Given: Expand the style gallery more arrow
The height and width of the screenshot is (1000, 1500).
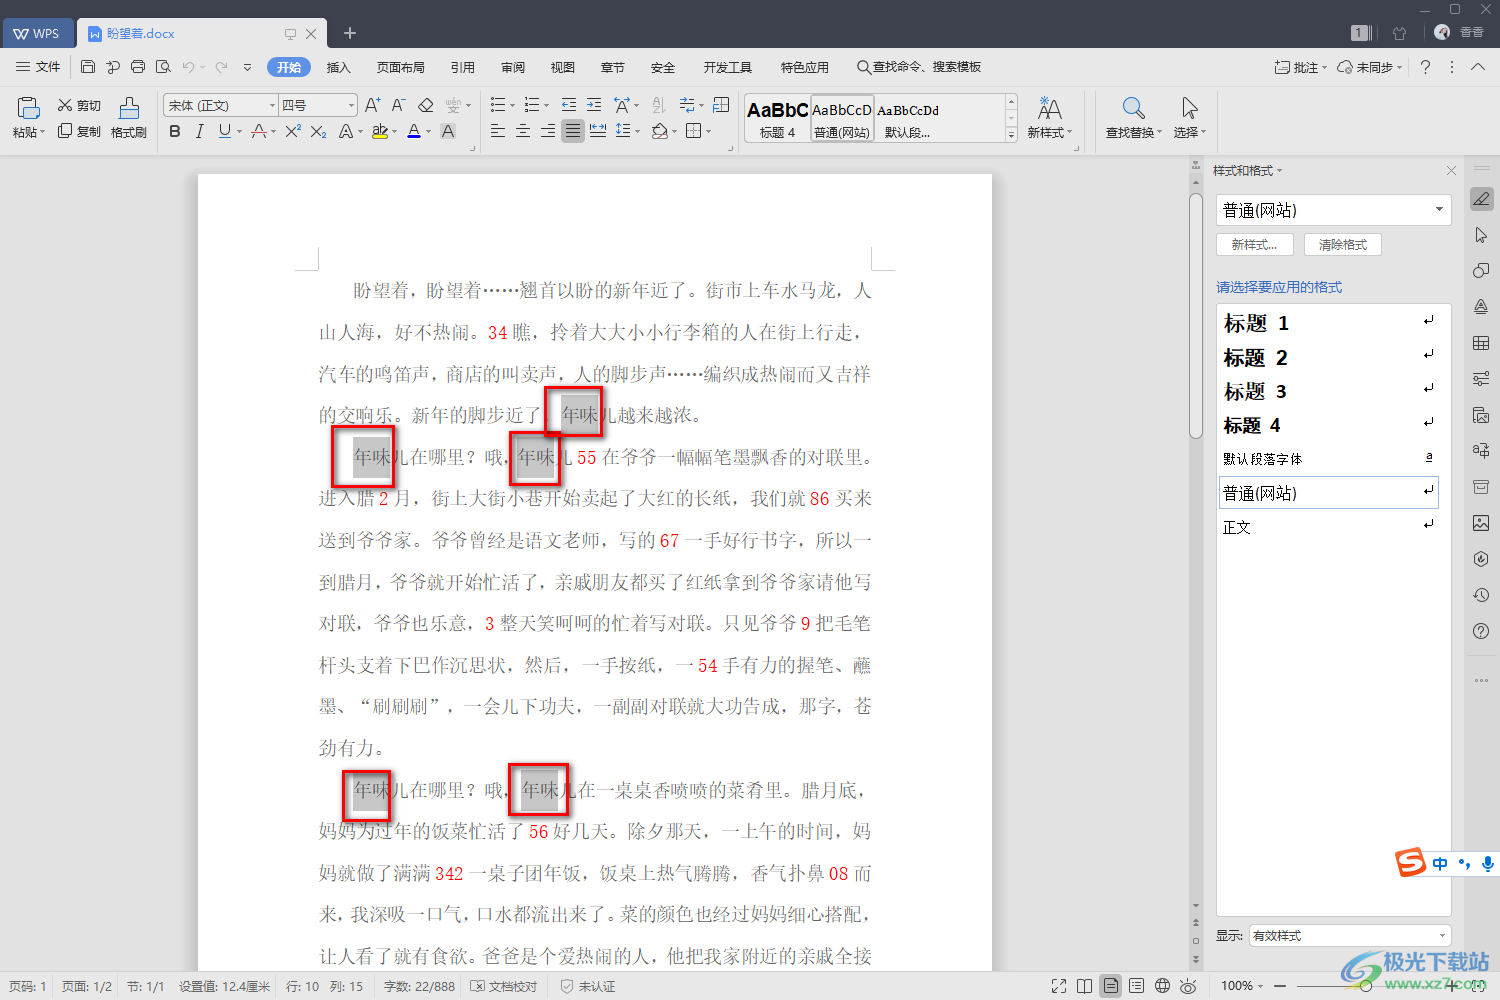Looking at the screenshot, I should [1011, 135].
